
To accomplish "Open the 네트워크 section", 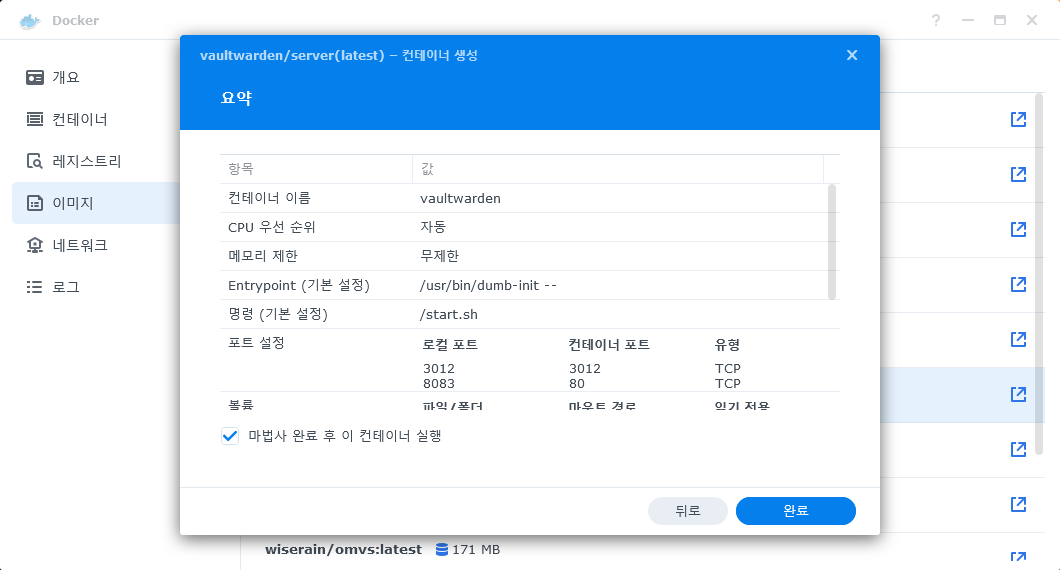I will point(95,245).
